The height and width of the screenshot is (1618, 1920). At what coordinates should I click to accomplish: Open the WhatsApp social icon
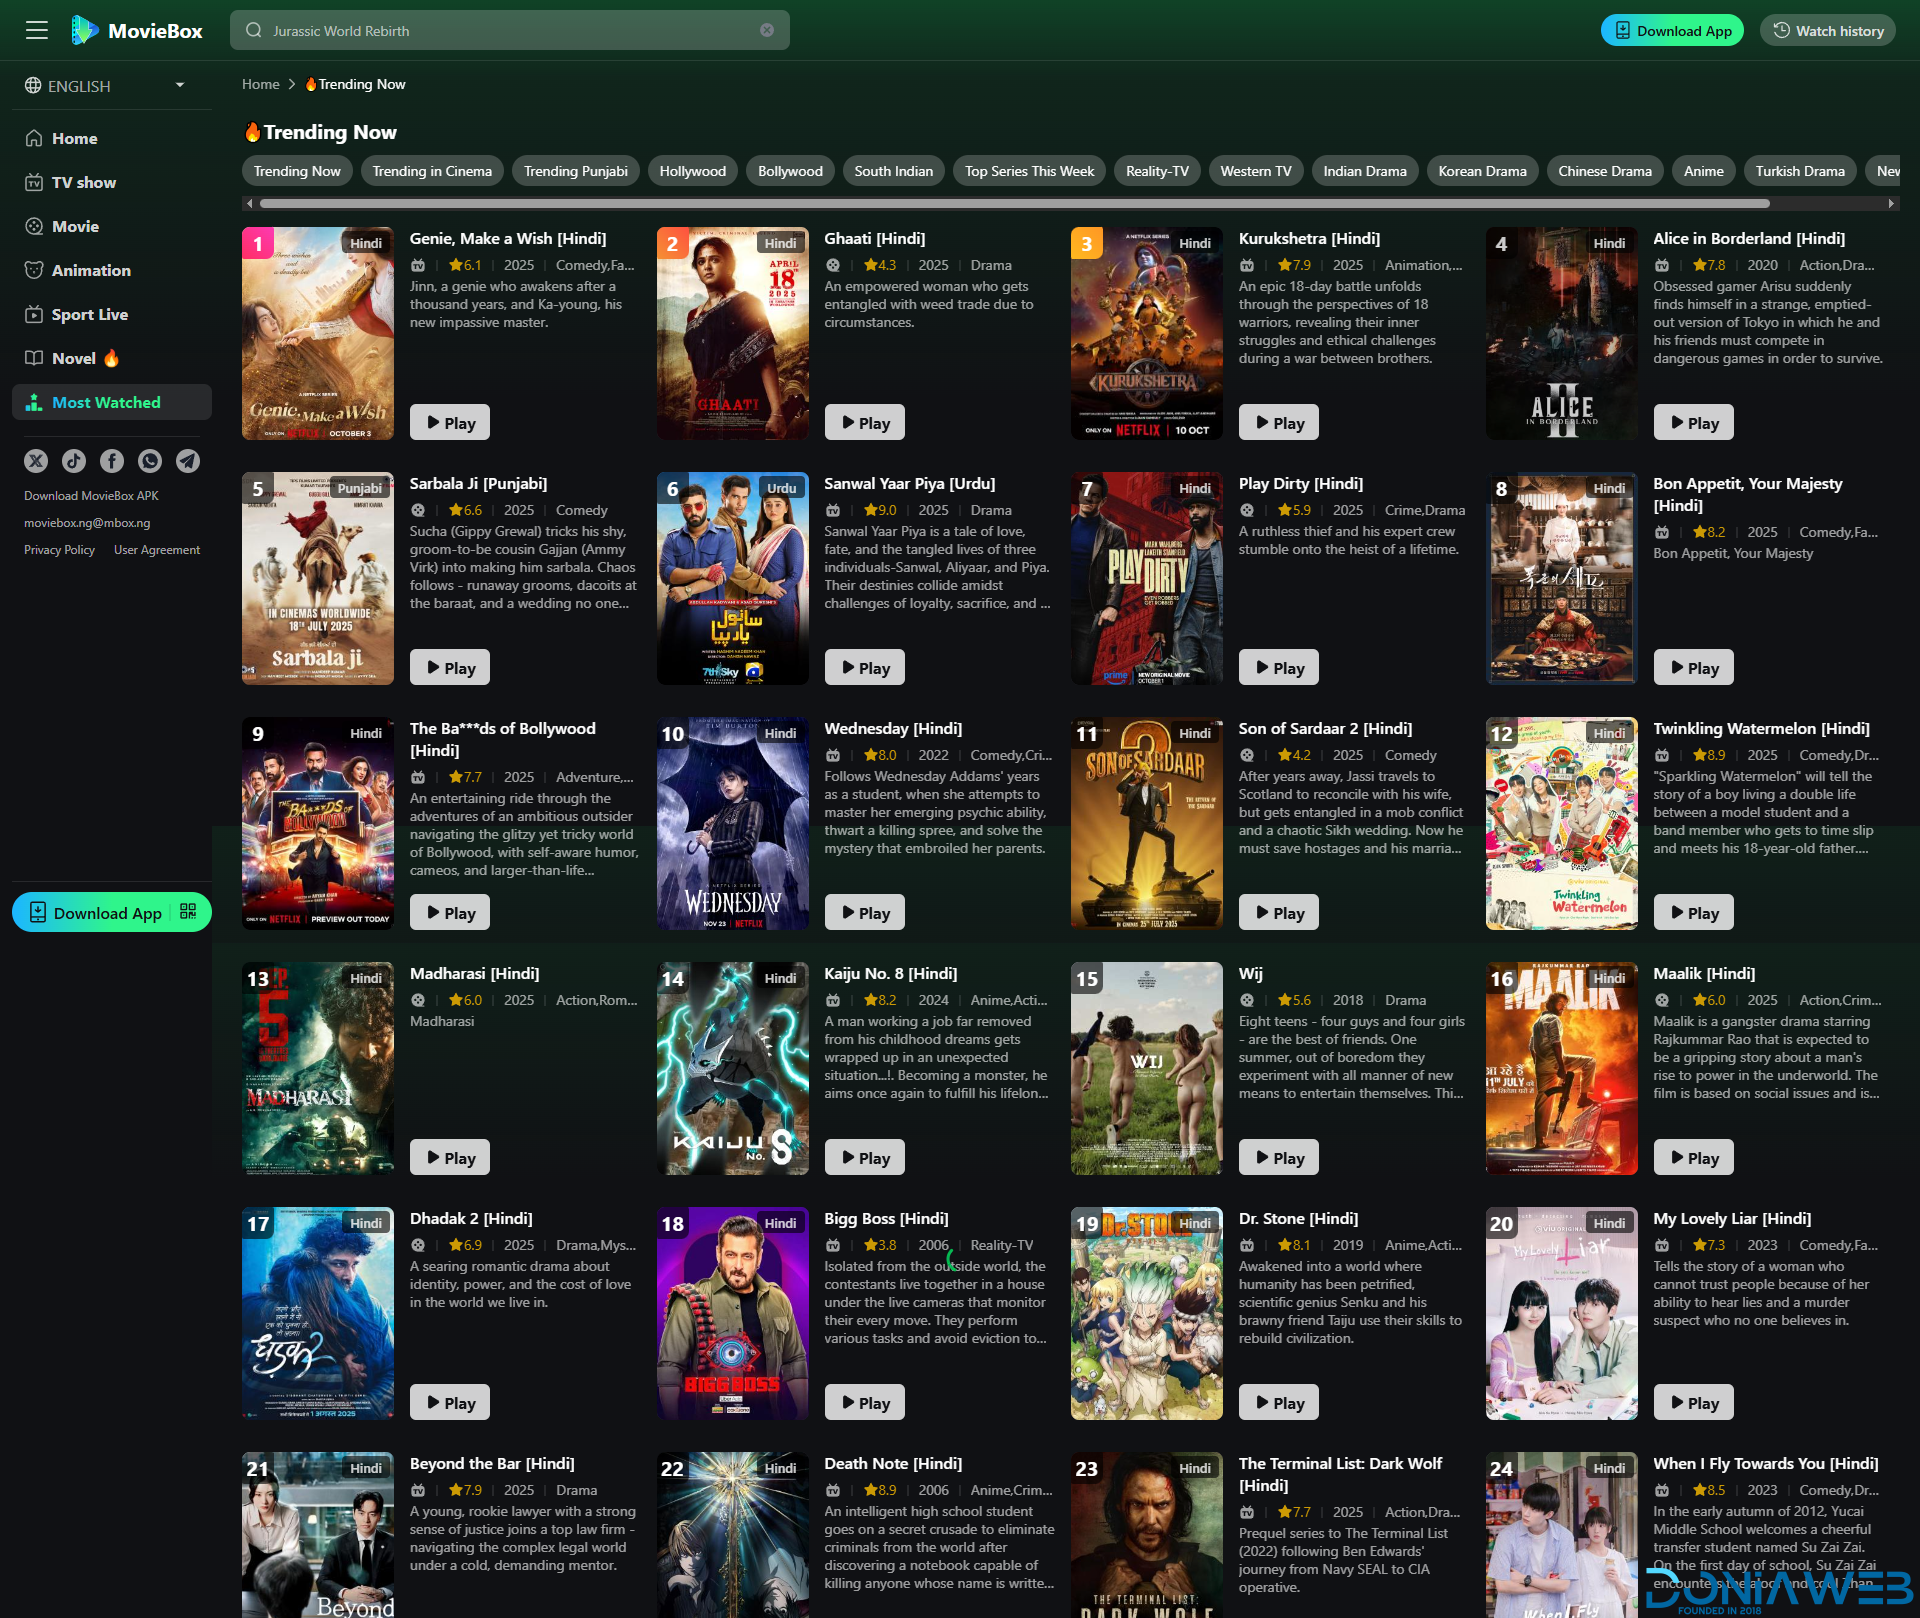[x=150, y=460]
